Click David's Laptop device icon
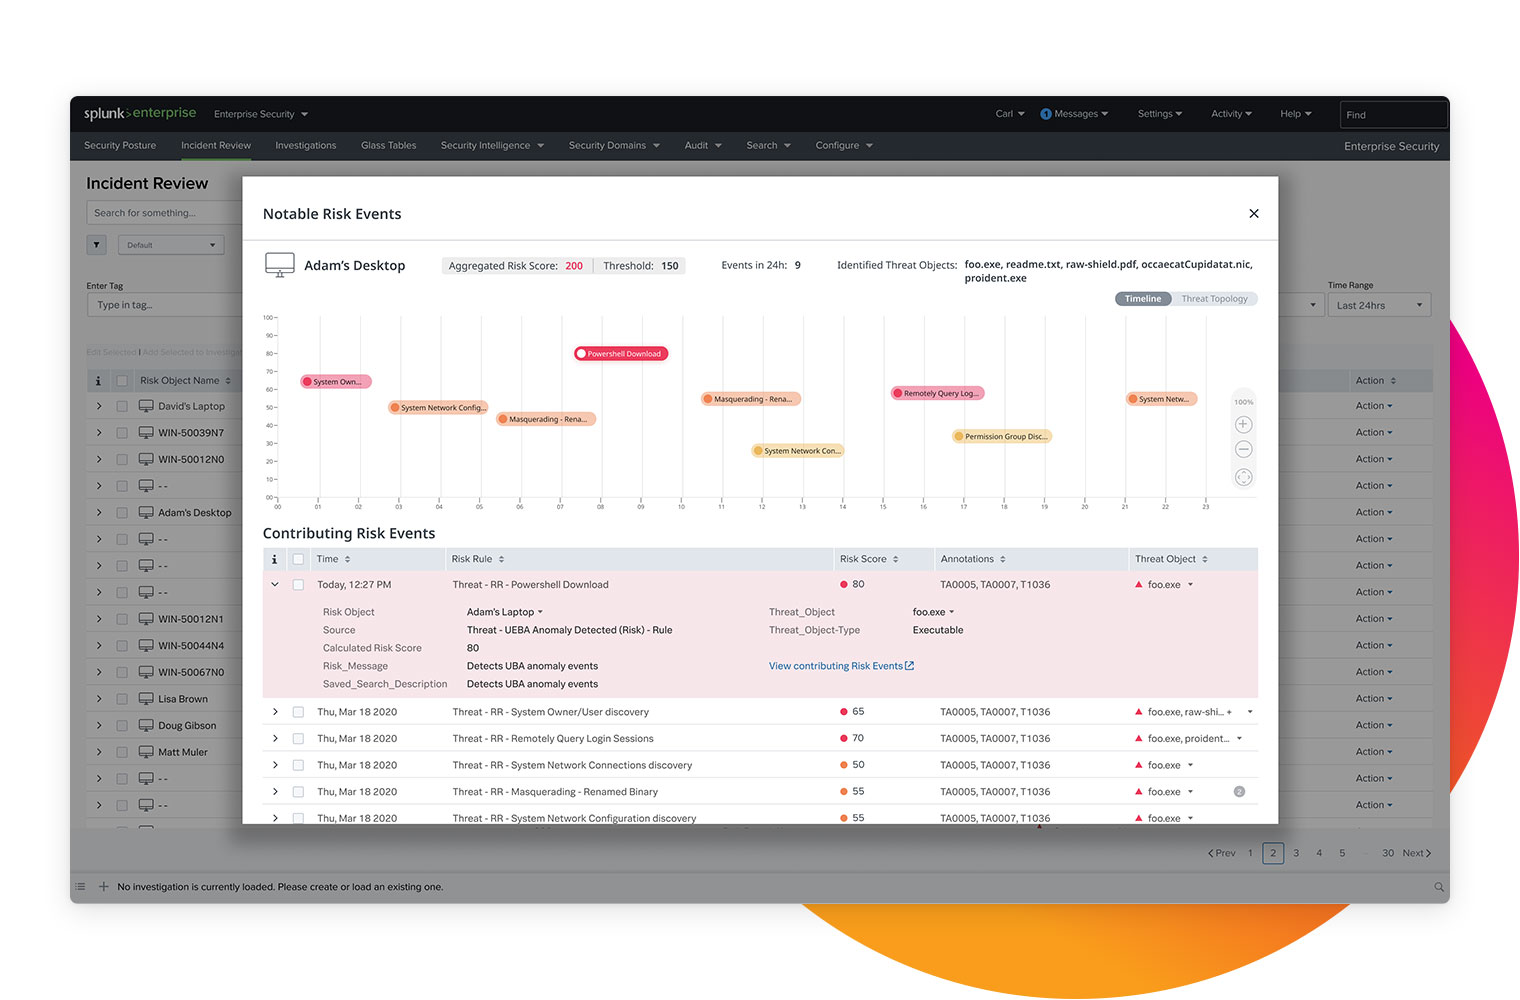This screenshot has height=1000, width=1520. click(x=146, y=406)
